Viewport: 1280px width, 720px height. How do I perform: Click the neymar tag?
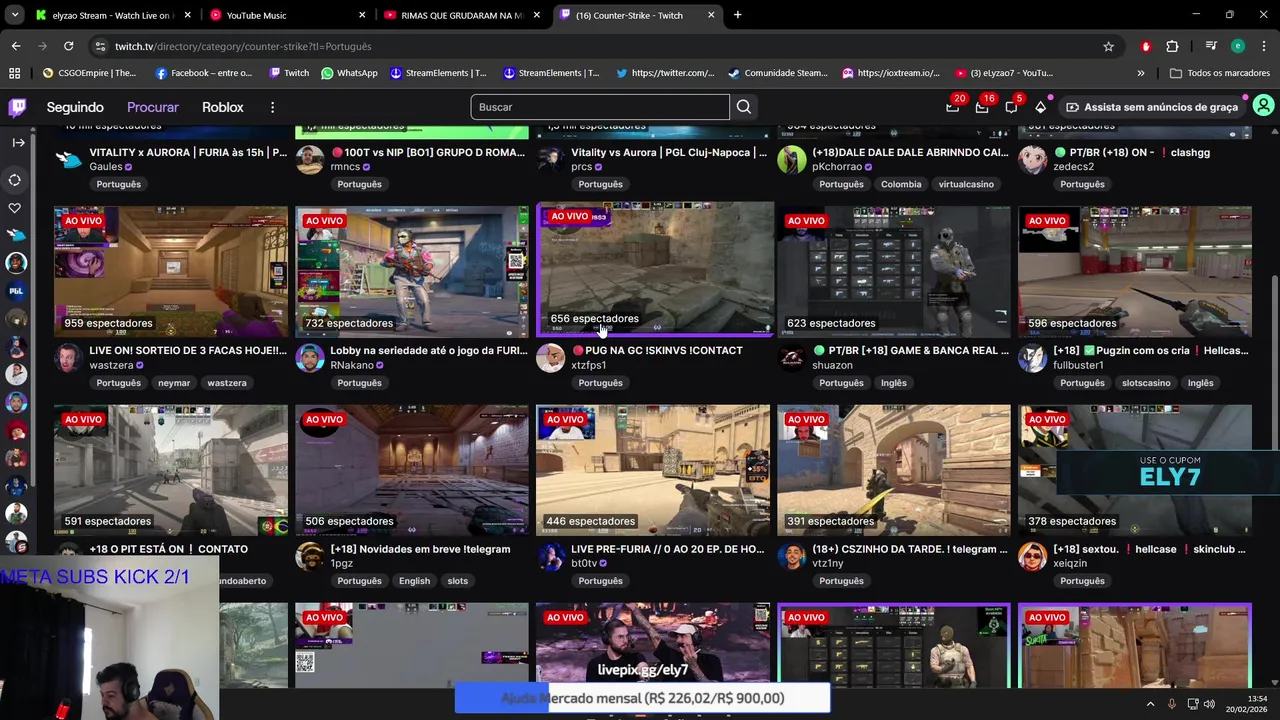pyautogui.click(x=174, y=383)
